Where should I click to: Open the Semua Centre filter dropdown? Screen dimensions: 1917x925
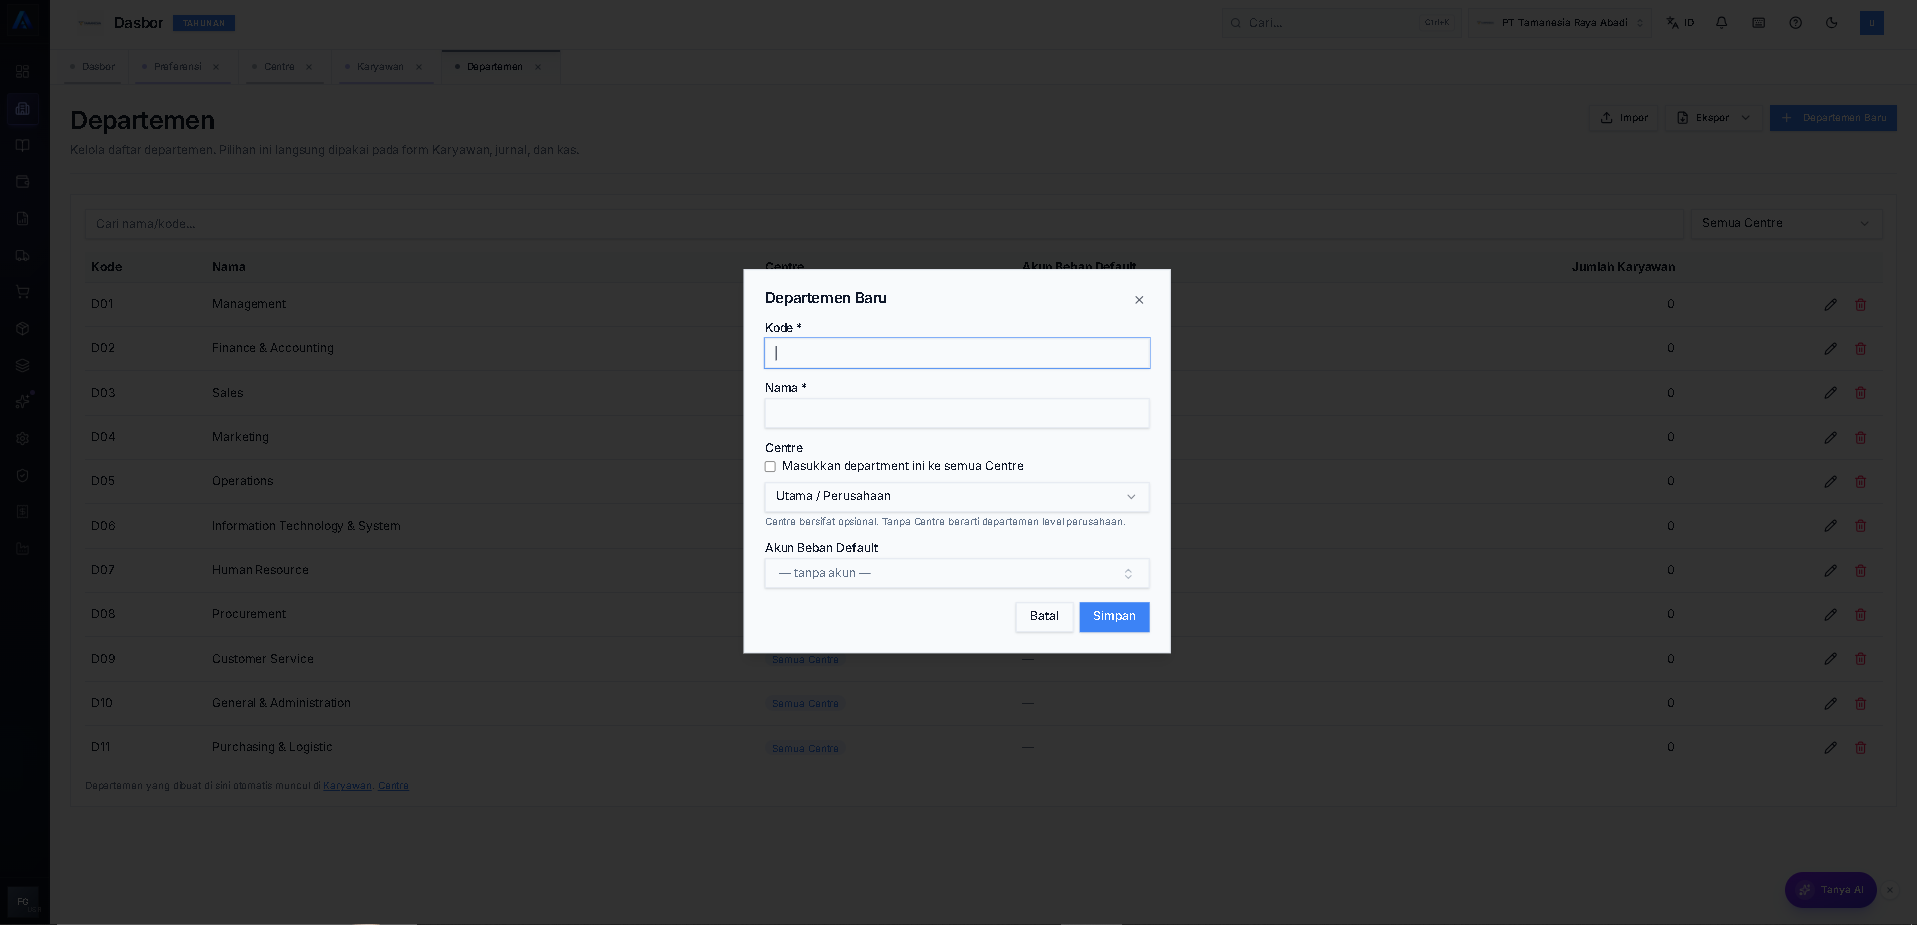(x=1786, y=223)
